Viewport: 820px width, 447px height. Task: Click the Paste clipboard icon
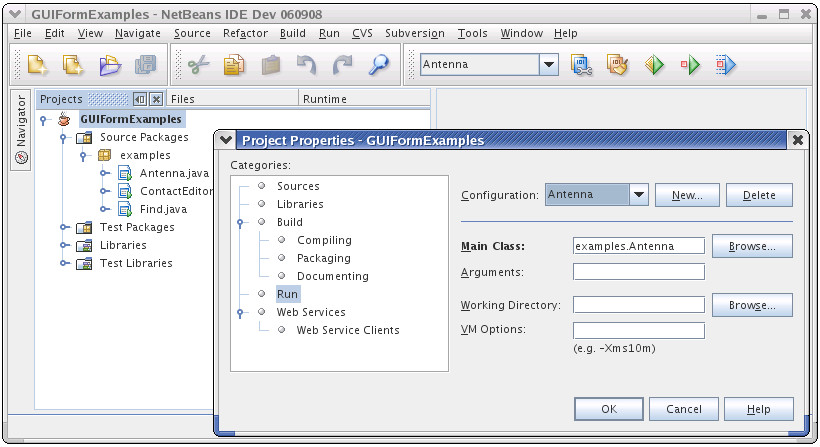(x=270, y=65)
